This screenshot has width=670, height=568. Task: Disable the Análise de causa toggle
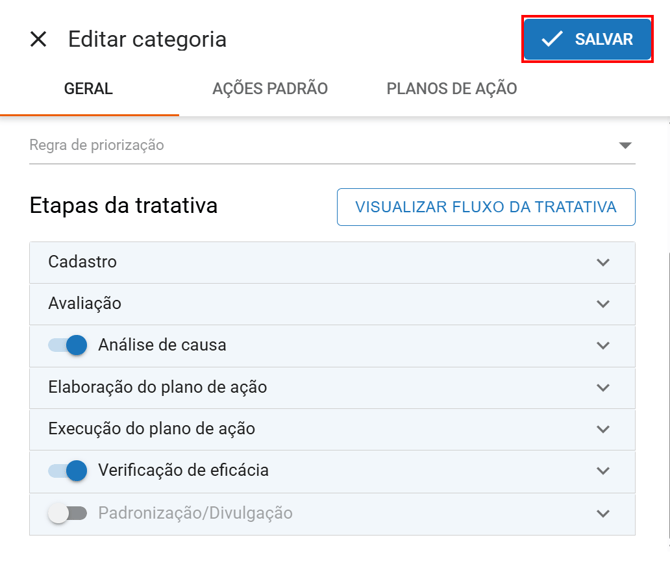point(68,345)
